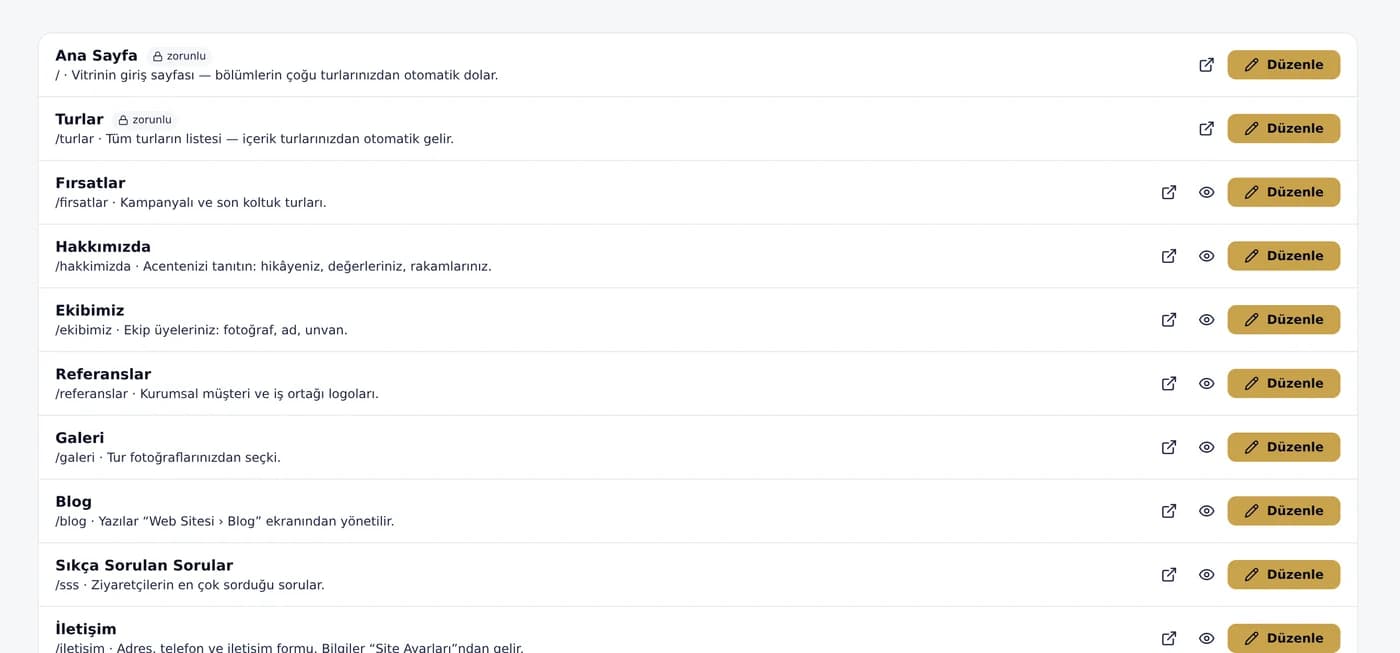Click Düzenle for Sıkça Sorulan Sorular
The width and height of the screenshot is (1400, 653).
pyautogui.click(x=1283, y=575)
